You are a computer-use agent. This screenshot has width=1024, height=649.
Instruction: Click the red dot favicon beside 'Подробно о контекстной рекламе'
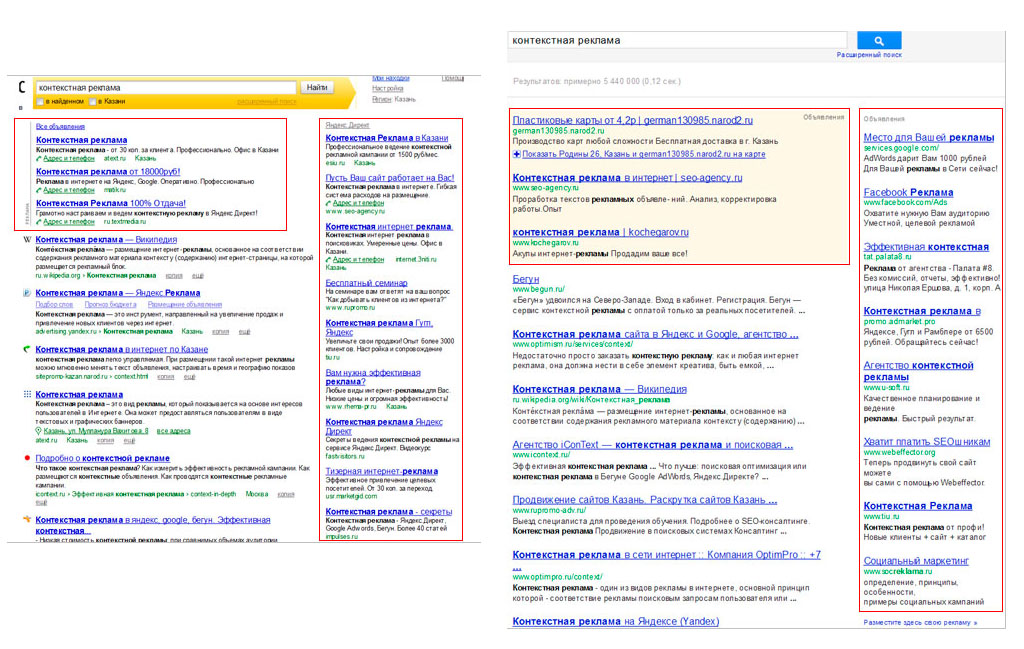coord(26,458)
